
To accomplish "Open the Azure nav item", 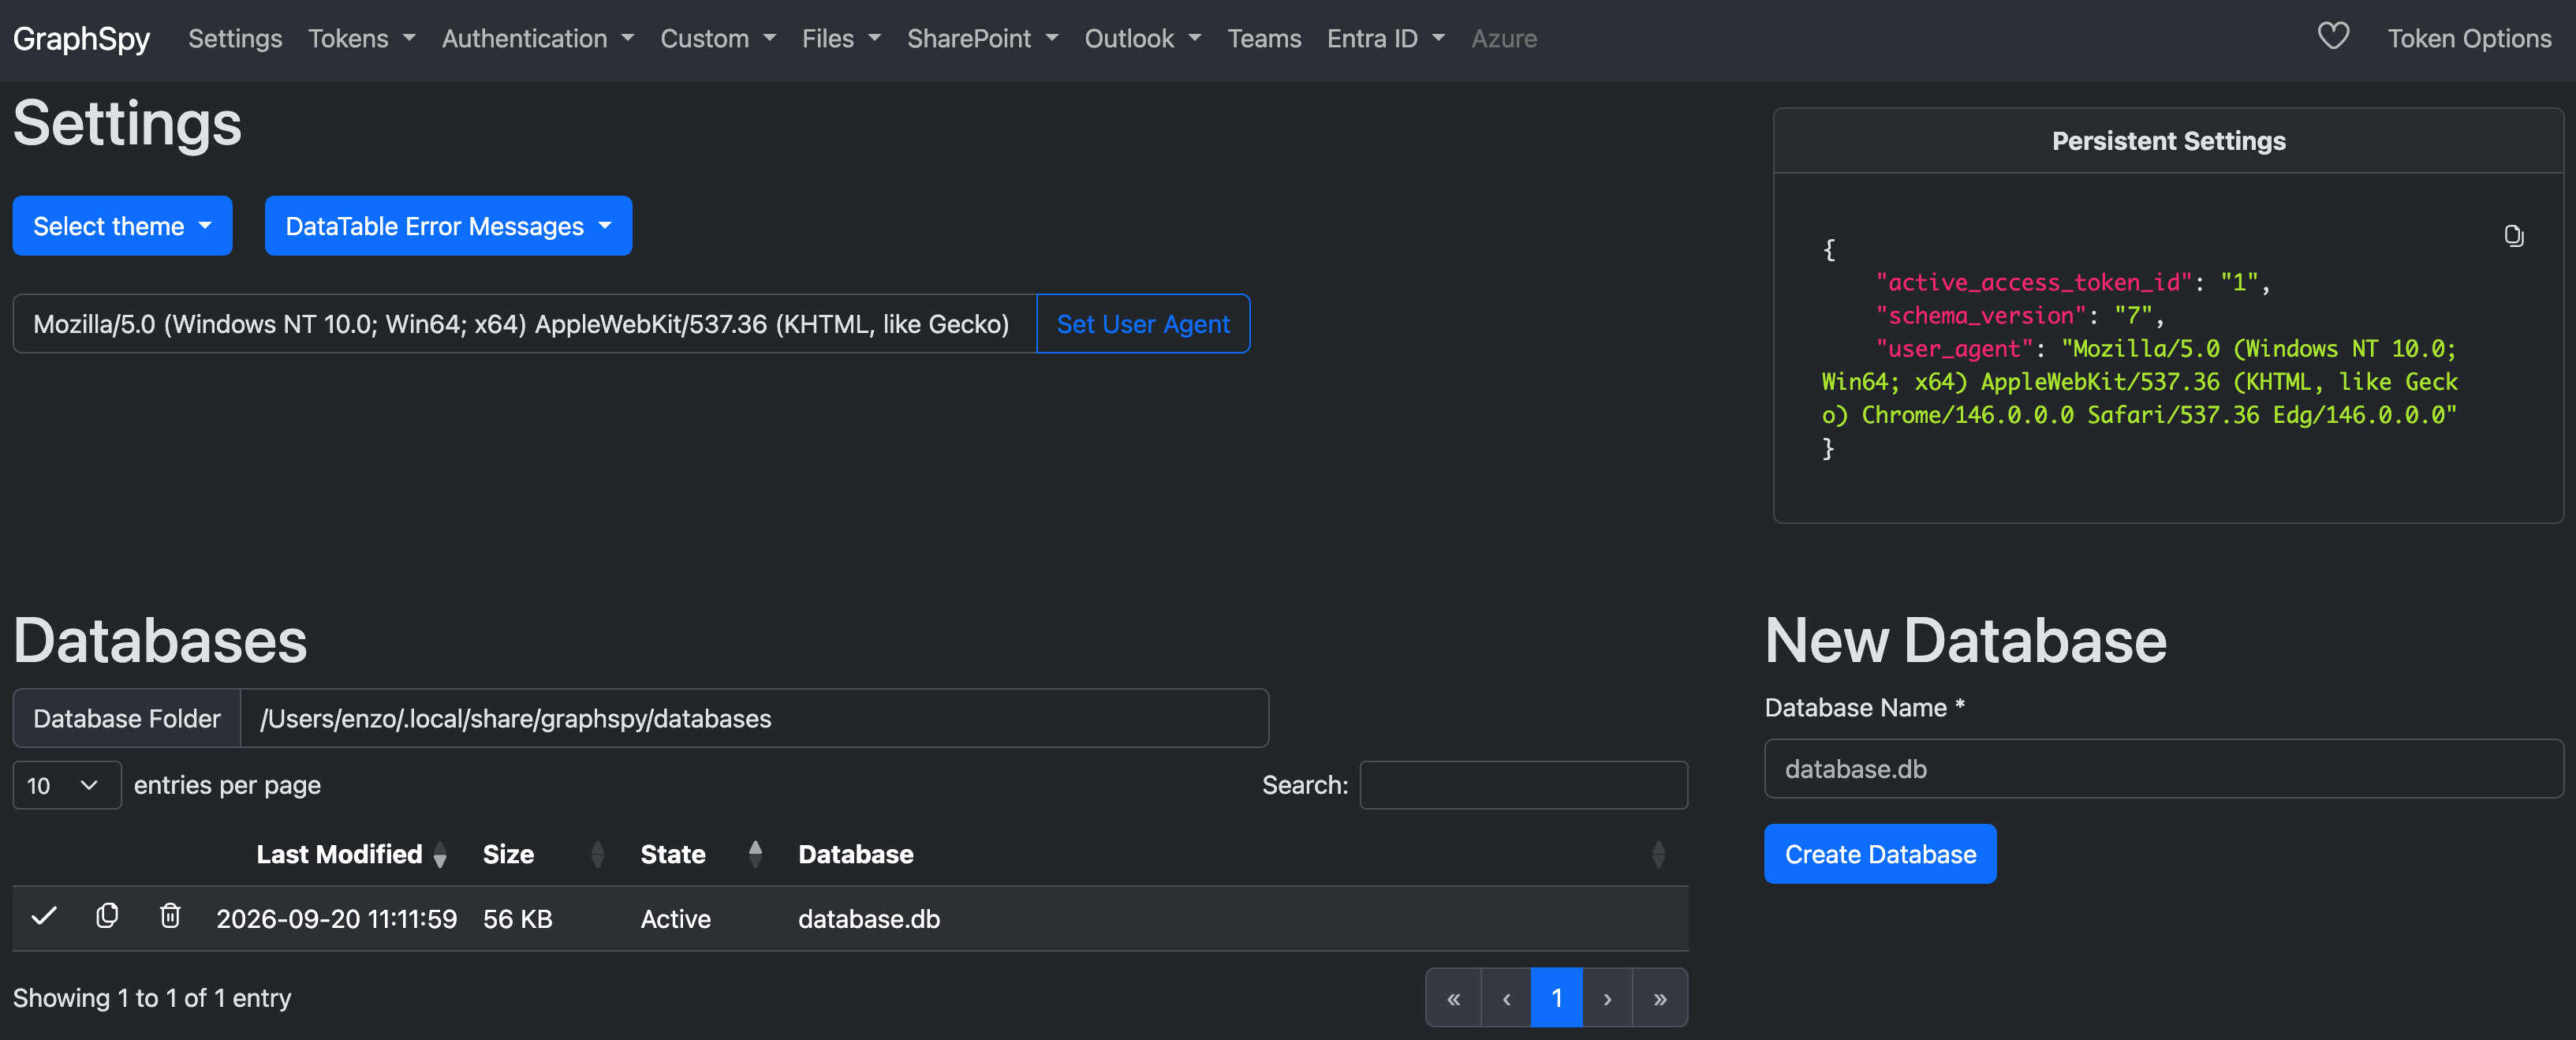I will tap(1503, 38).
